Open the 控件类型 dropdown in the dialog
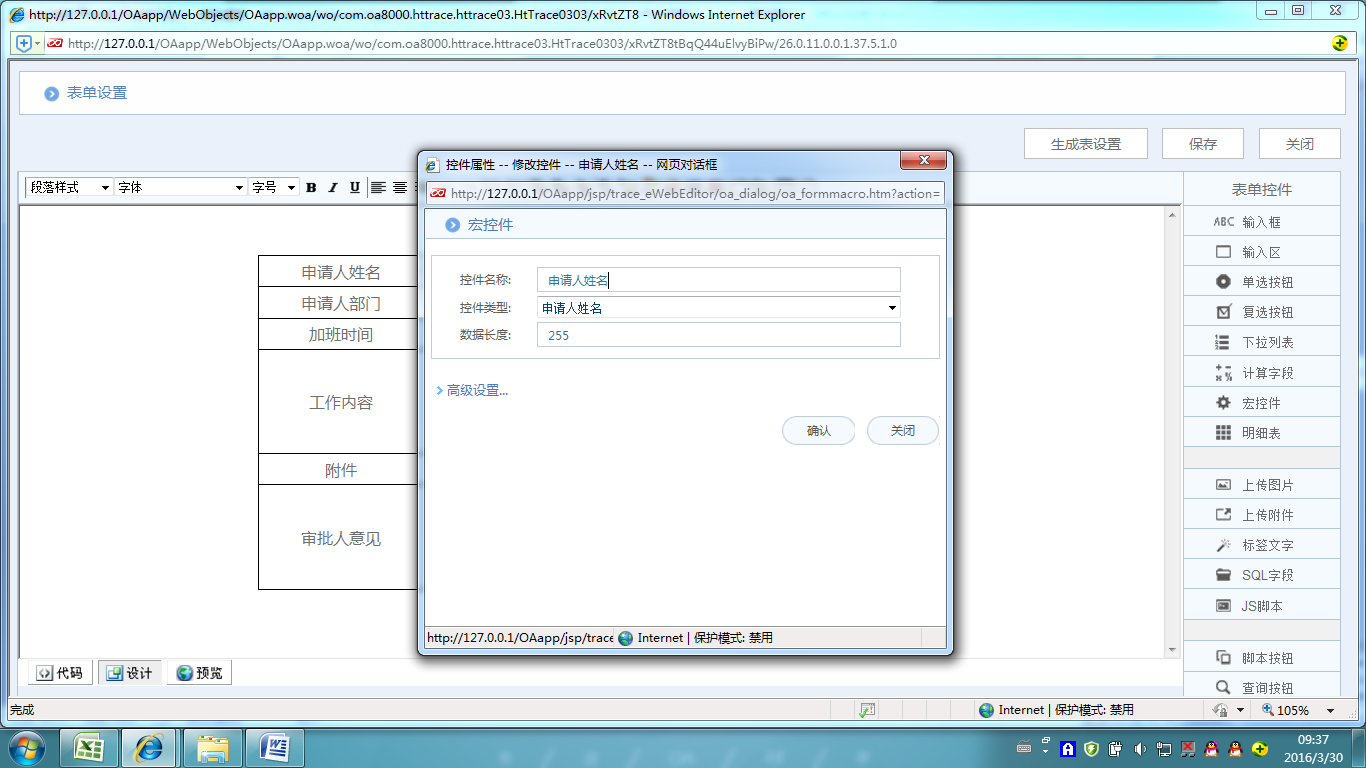The image size is (1366, 768). tap(891, 307)
